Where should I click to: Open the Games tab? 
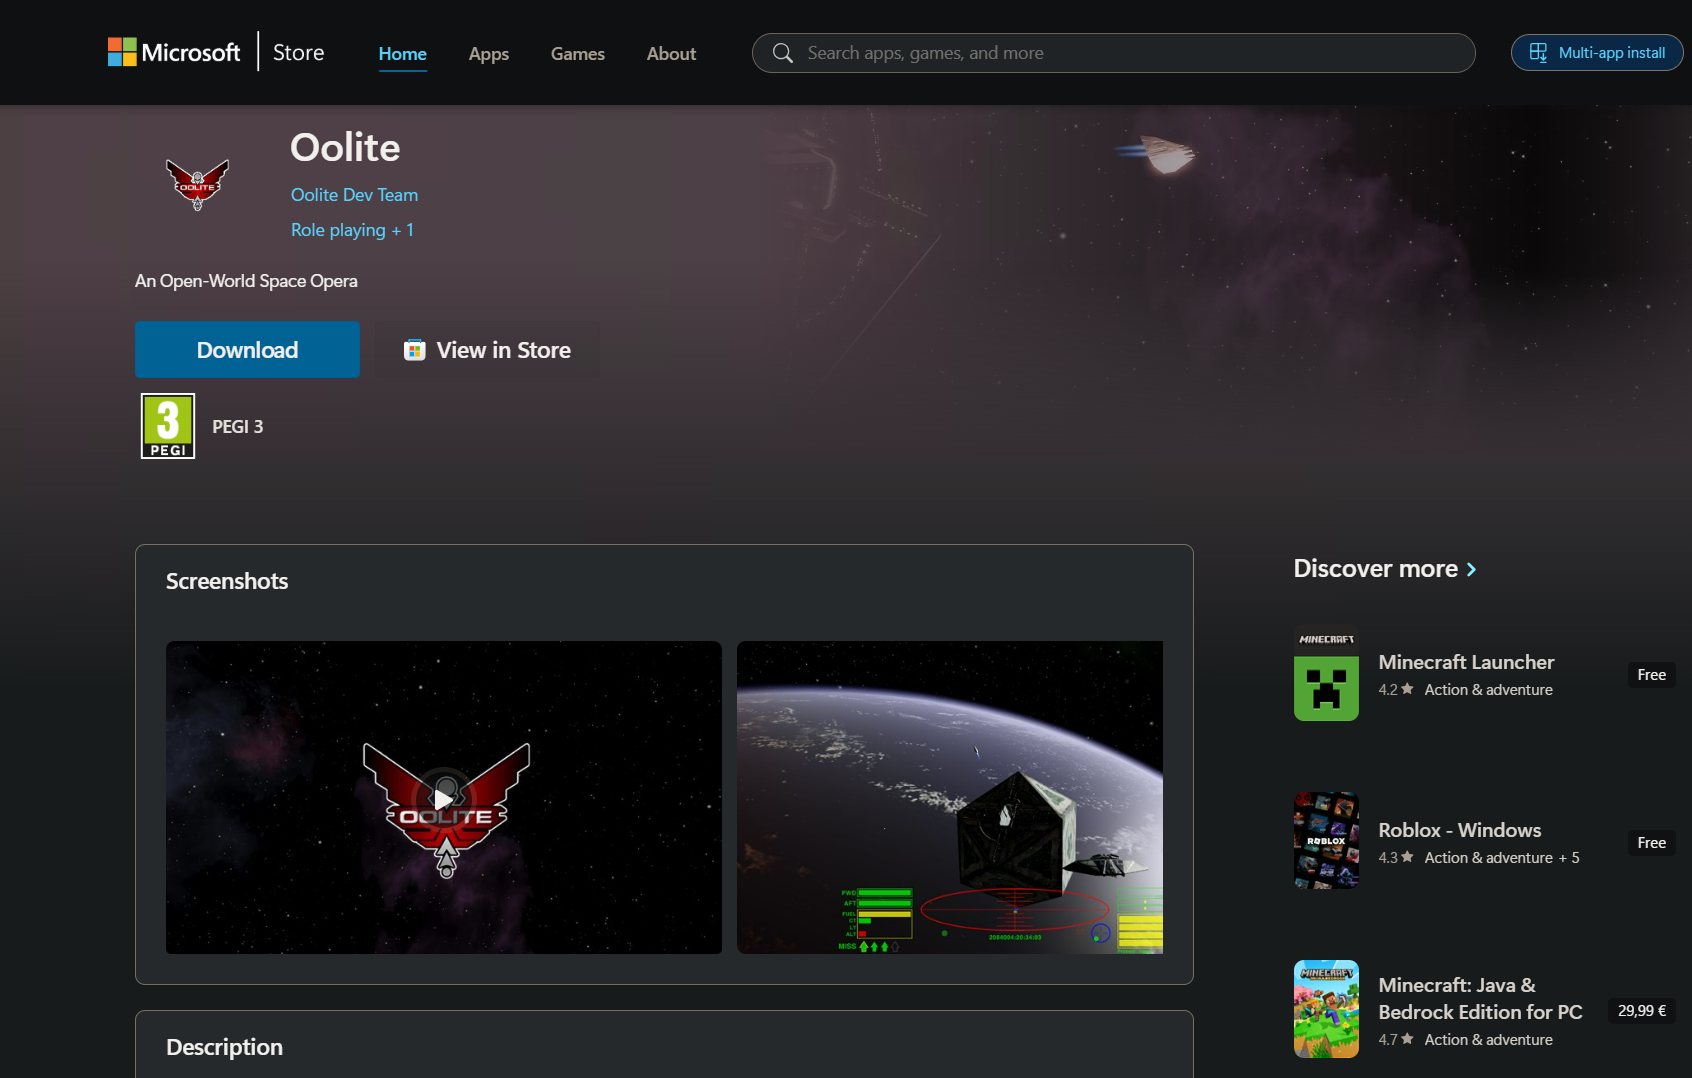[x=578, y=54]
